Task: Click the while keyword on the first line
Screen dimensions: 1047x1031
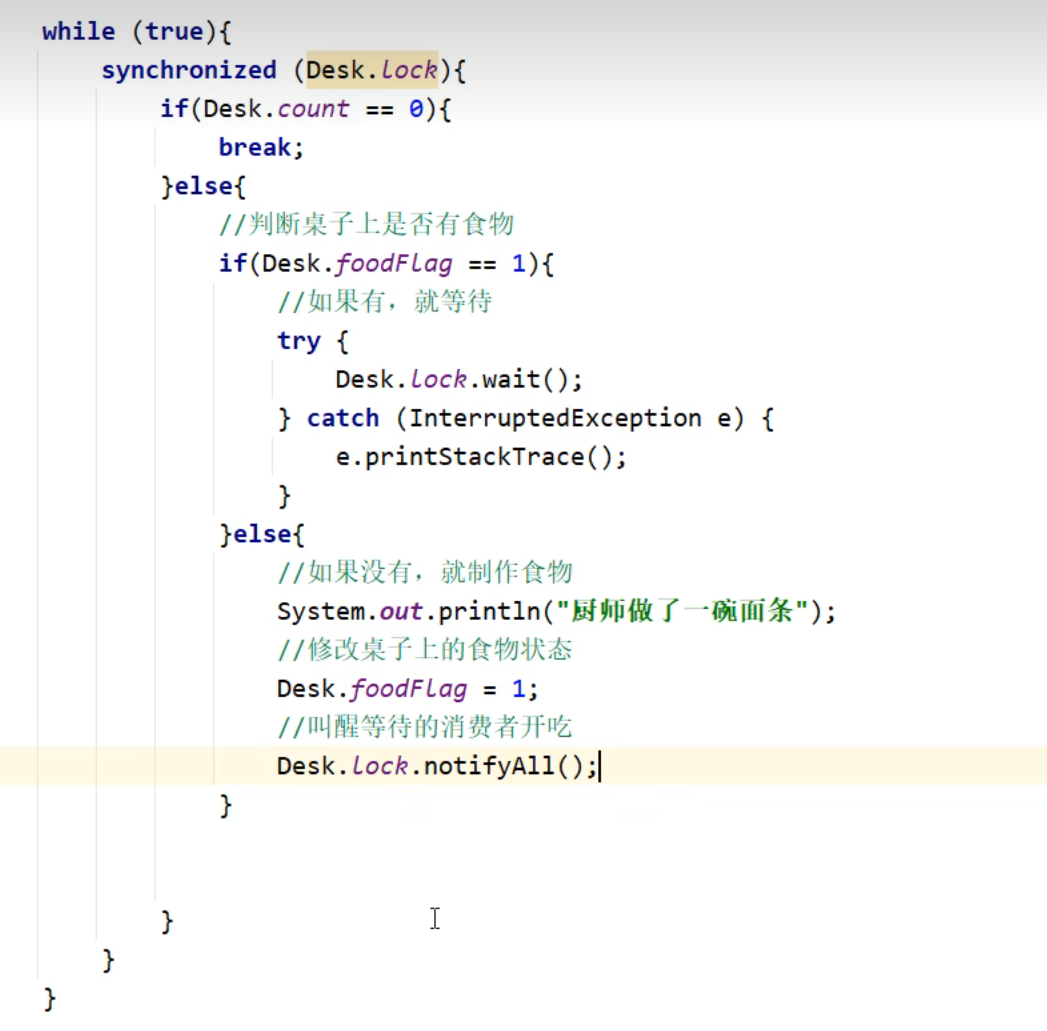Action: 78,31
